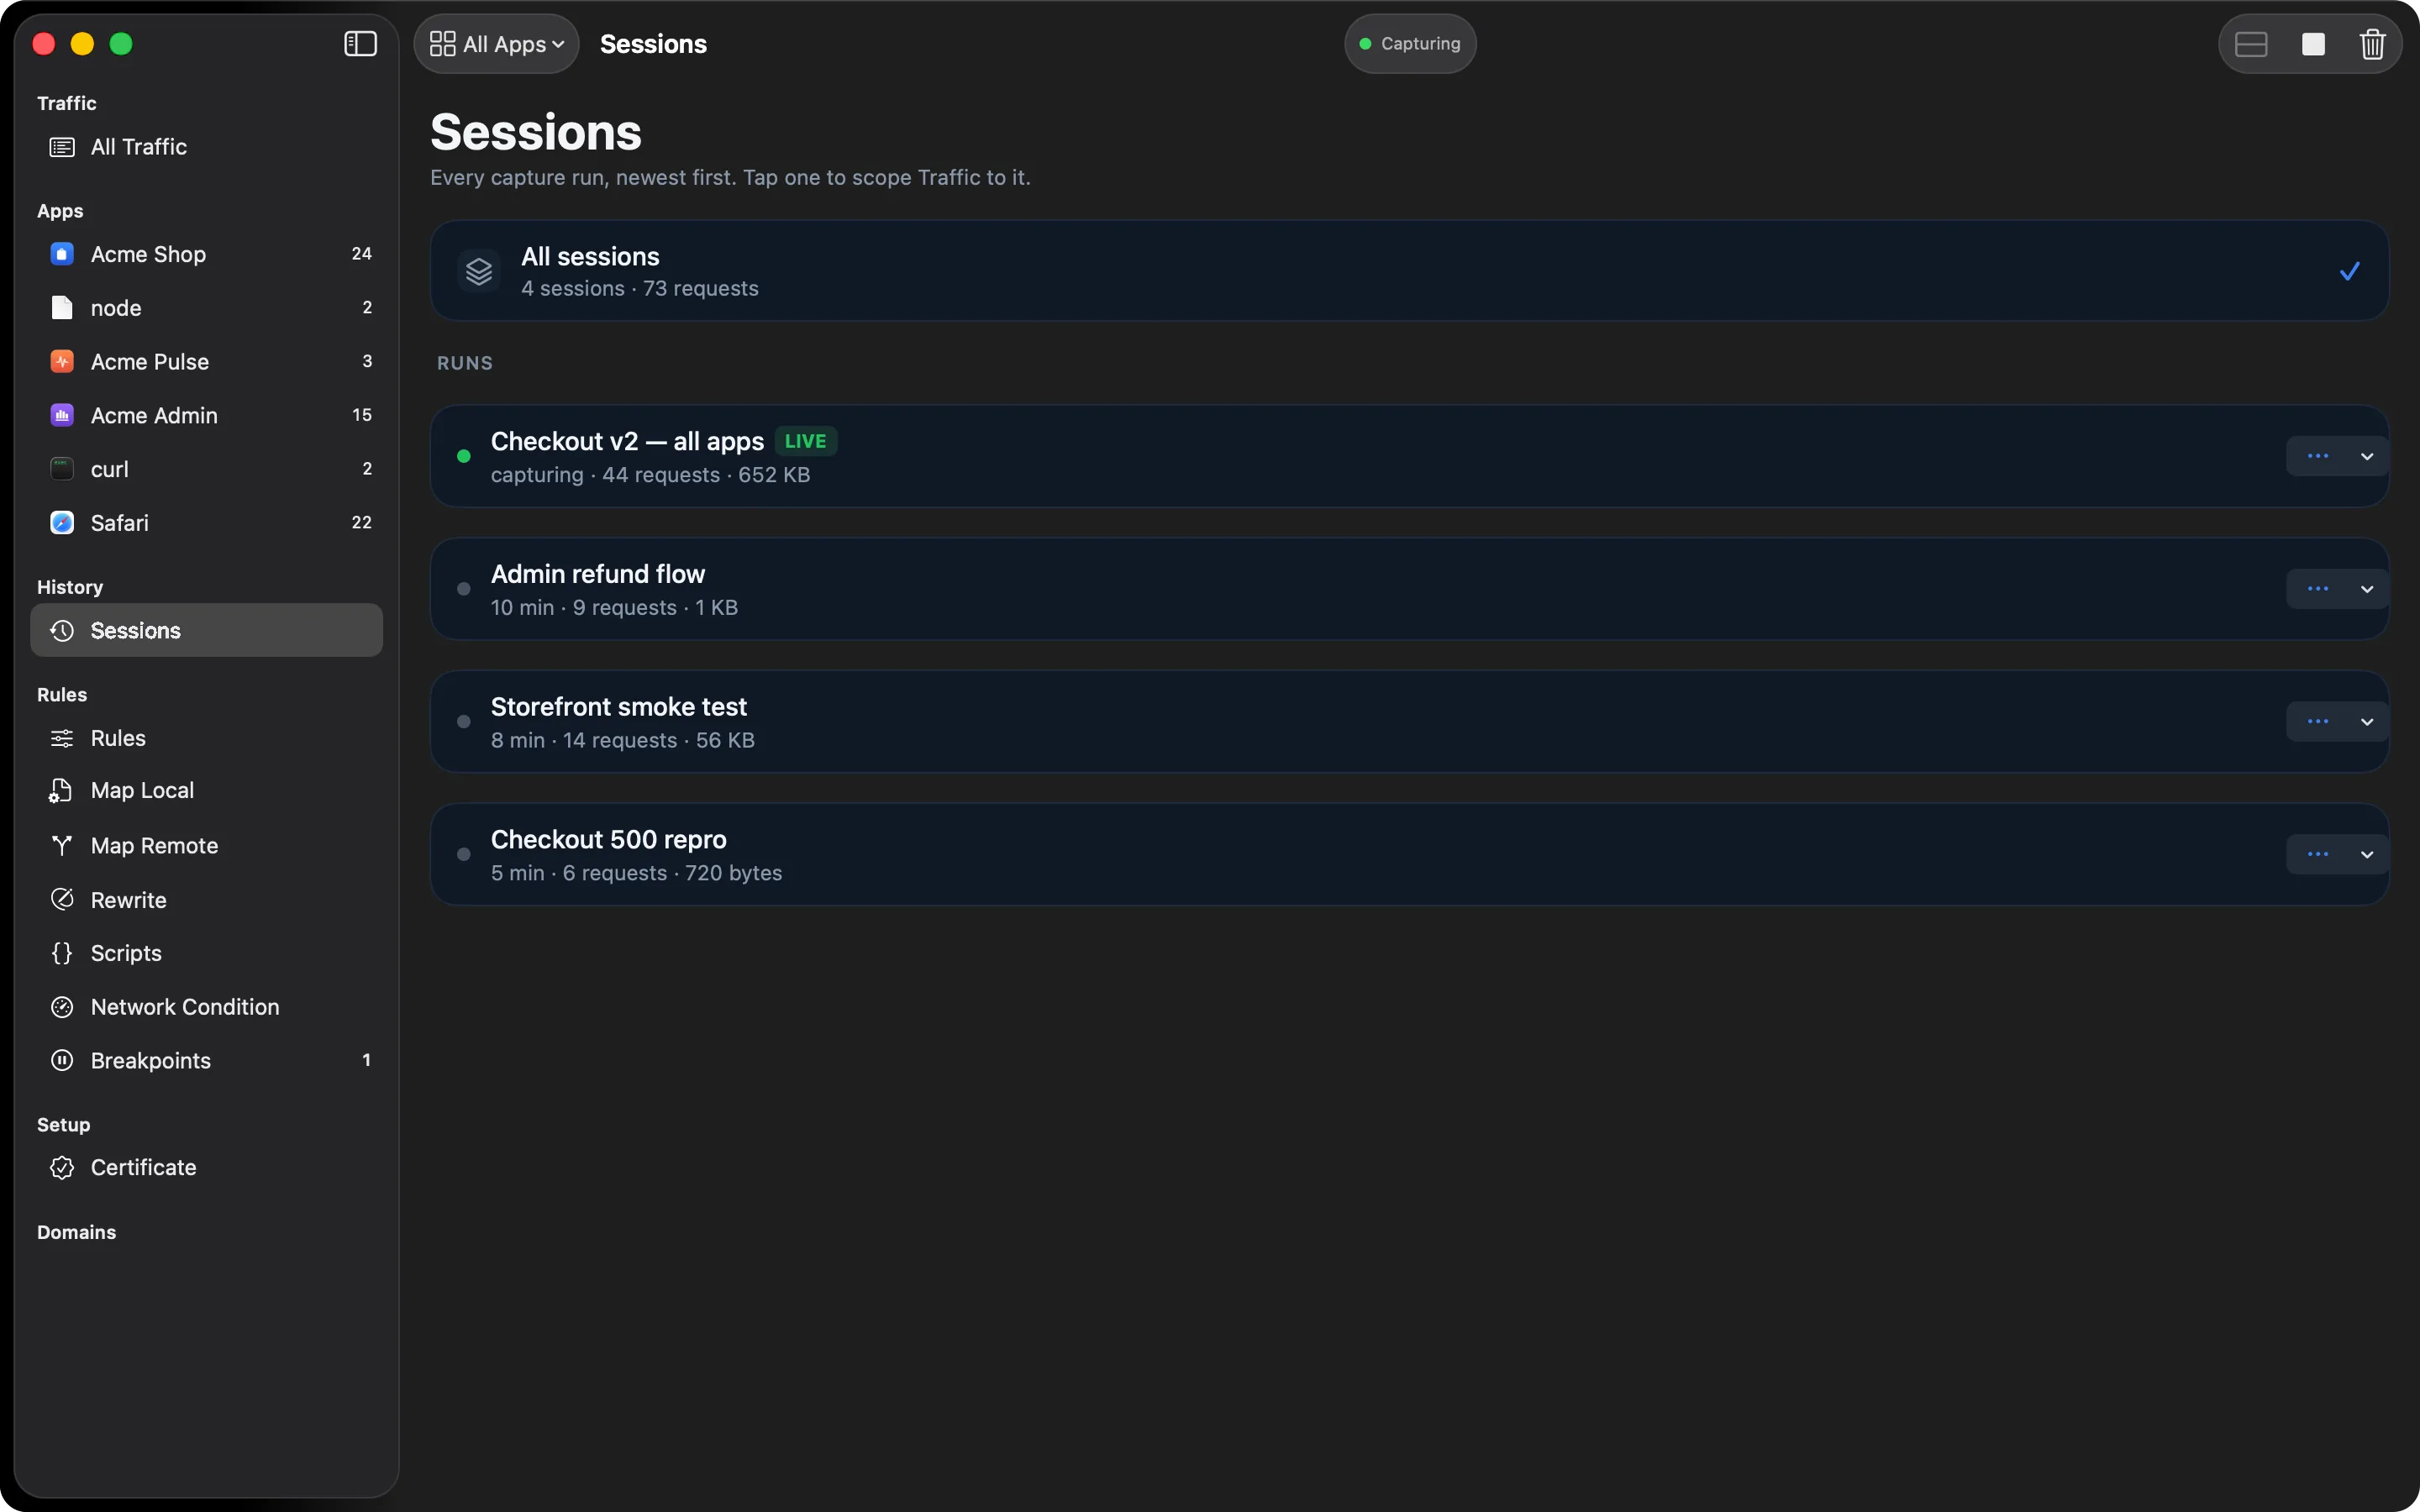Viewport: 2420px width, 1512px height.
Task: Click the white stop capture square
Action: pyautogui.click(x=2312, y=44)
